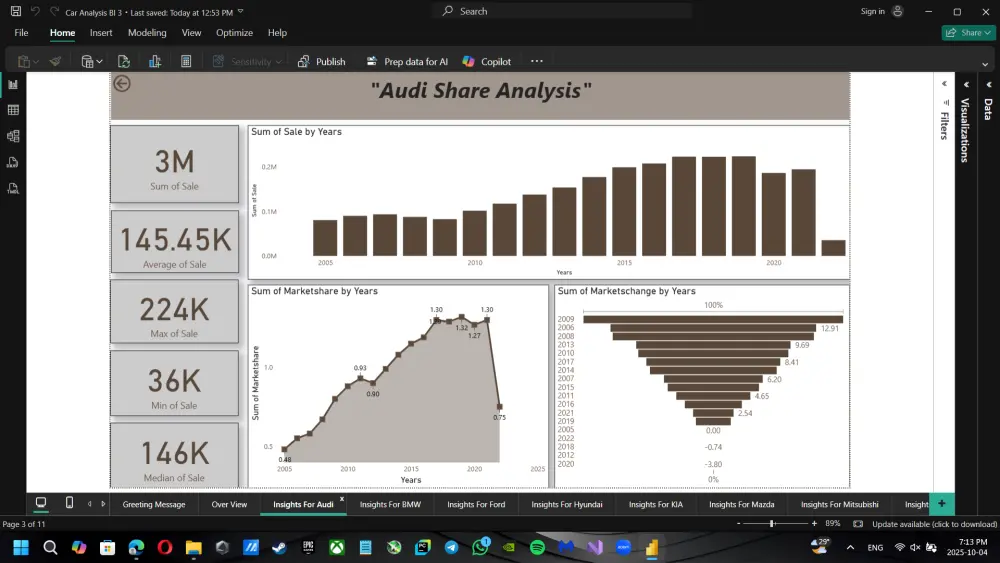Select the Home ribbon tab
The height and width of the screenshot is (563, 1000).
[x=62, y=33]
